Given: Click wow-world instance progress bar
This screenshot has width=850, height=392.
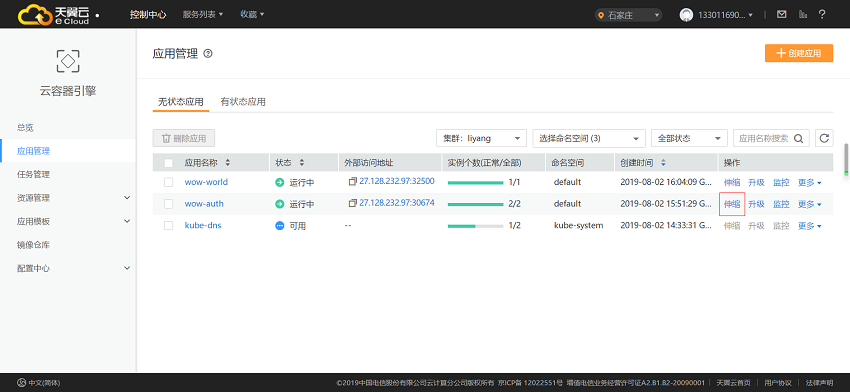Looking at the screenshot, I should (475, 183).
